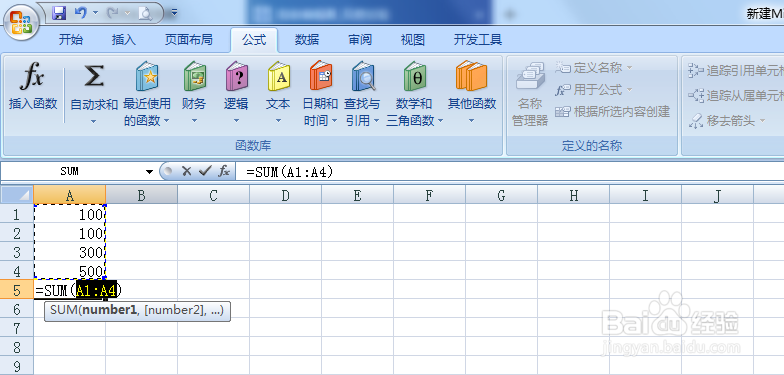Click the 插入函数 fx icon
Image resolution: width=784 pixels, height=375 pixels.
pos(32,76)
